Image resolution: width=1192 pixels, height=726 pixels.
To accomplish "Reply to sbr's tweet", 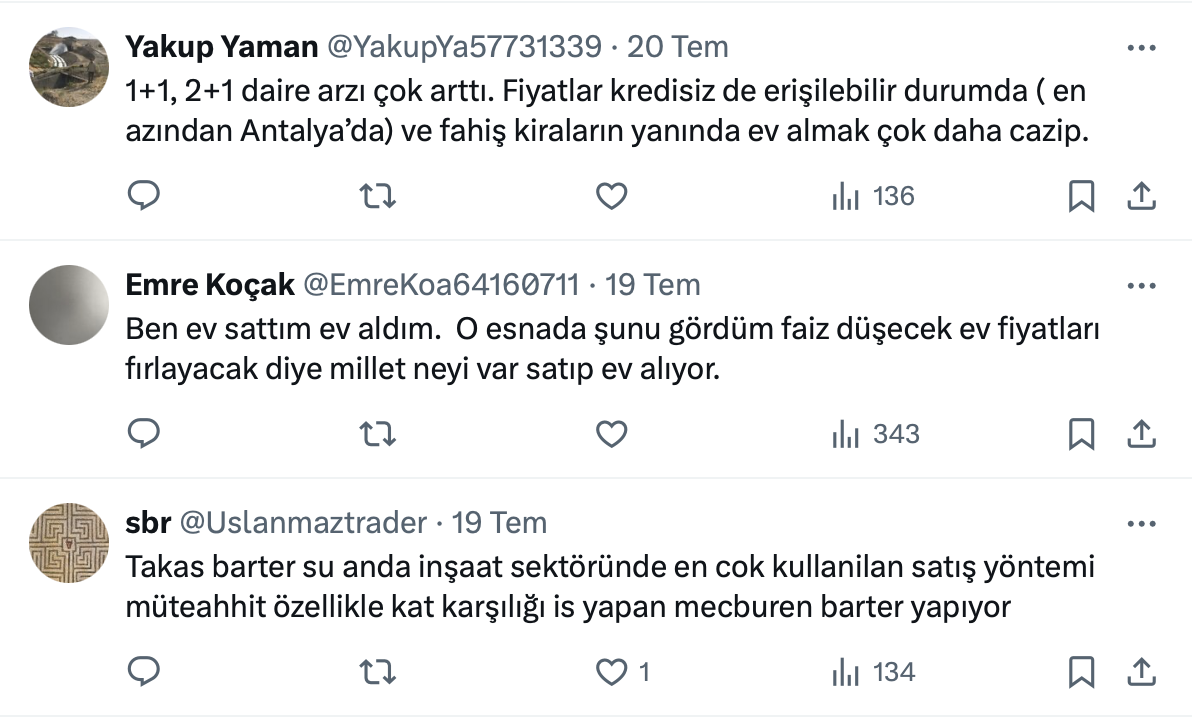I will pos(144,672).
